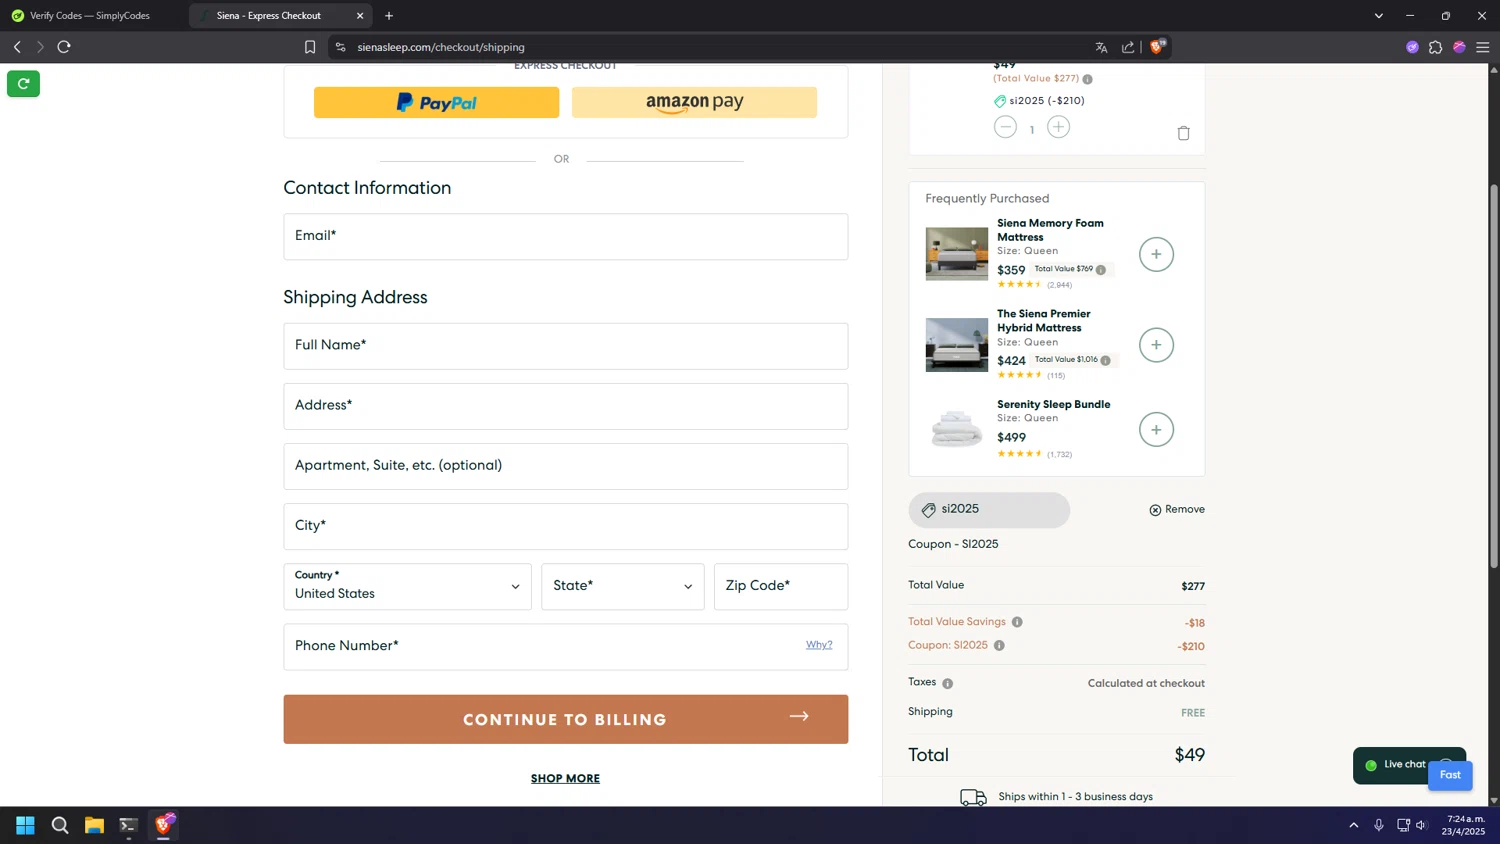This screenshot has width=1500, height=844.
Task: Go back in browser history
Action: coord(17,47)
